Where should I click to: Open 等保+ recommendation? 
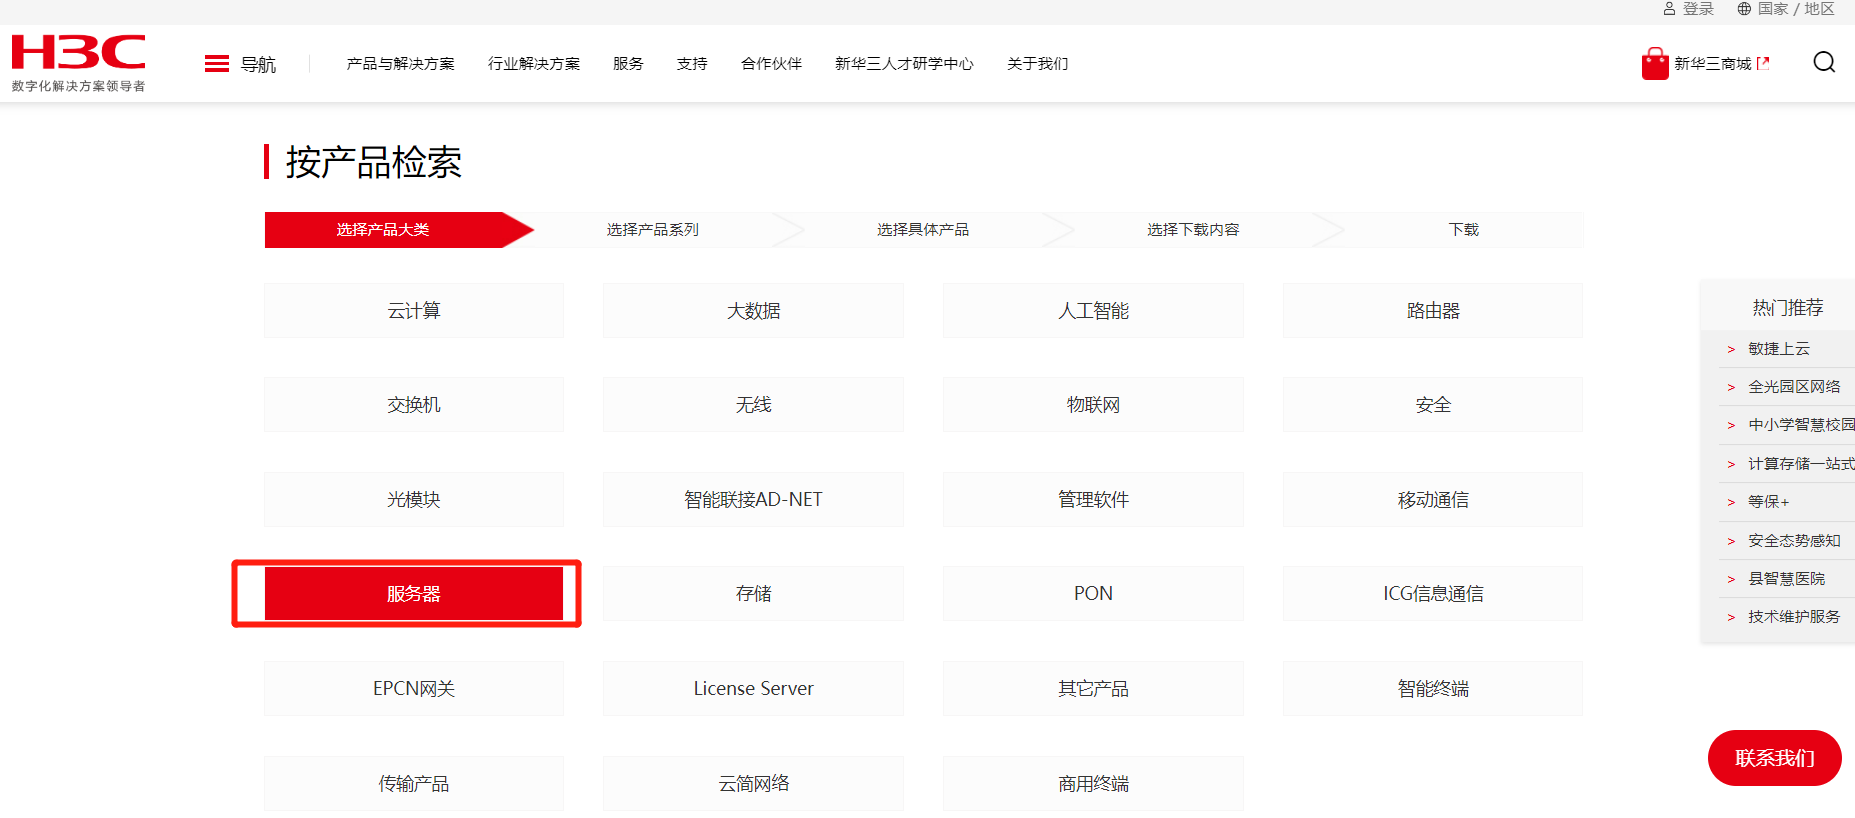1769,502
